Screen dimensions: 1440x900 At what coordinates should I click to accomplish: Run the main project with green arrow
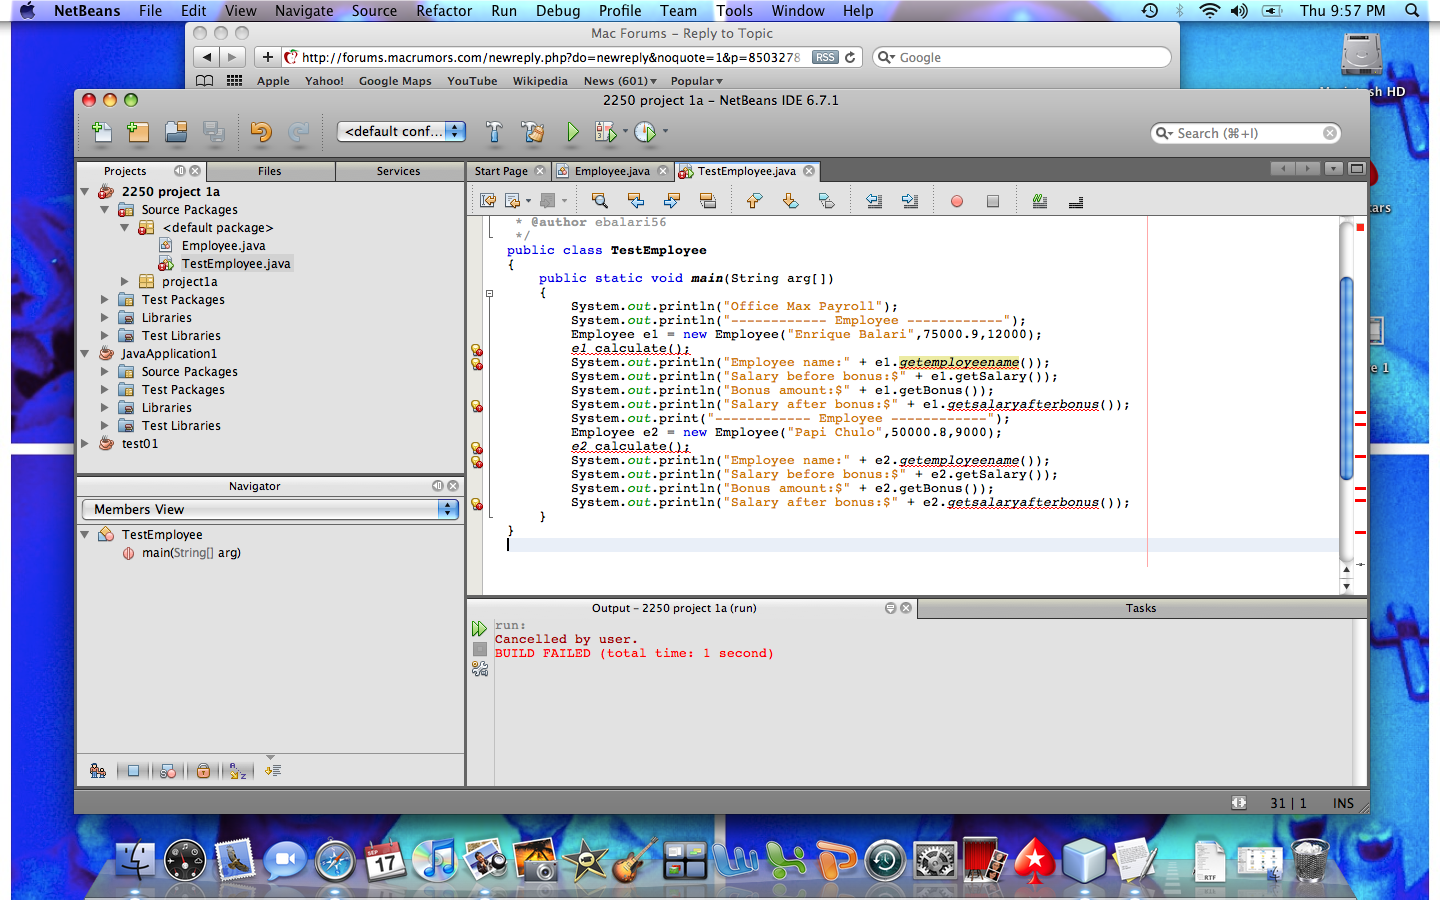pos(572,131)
